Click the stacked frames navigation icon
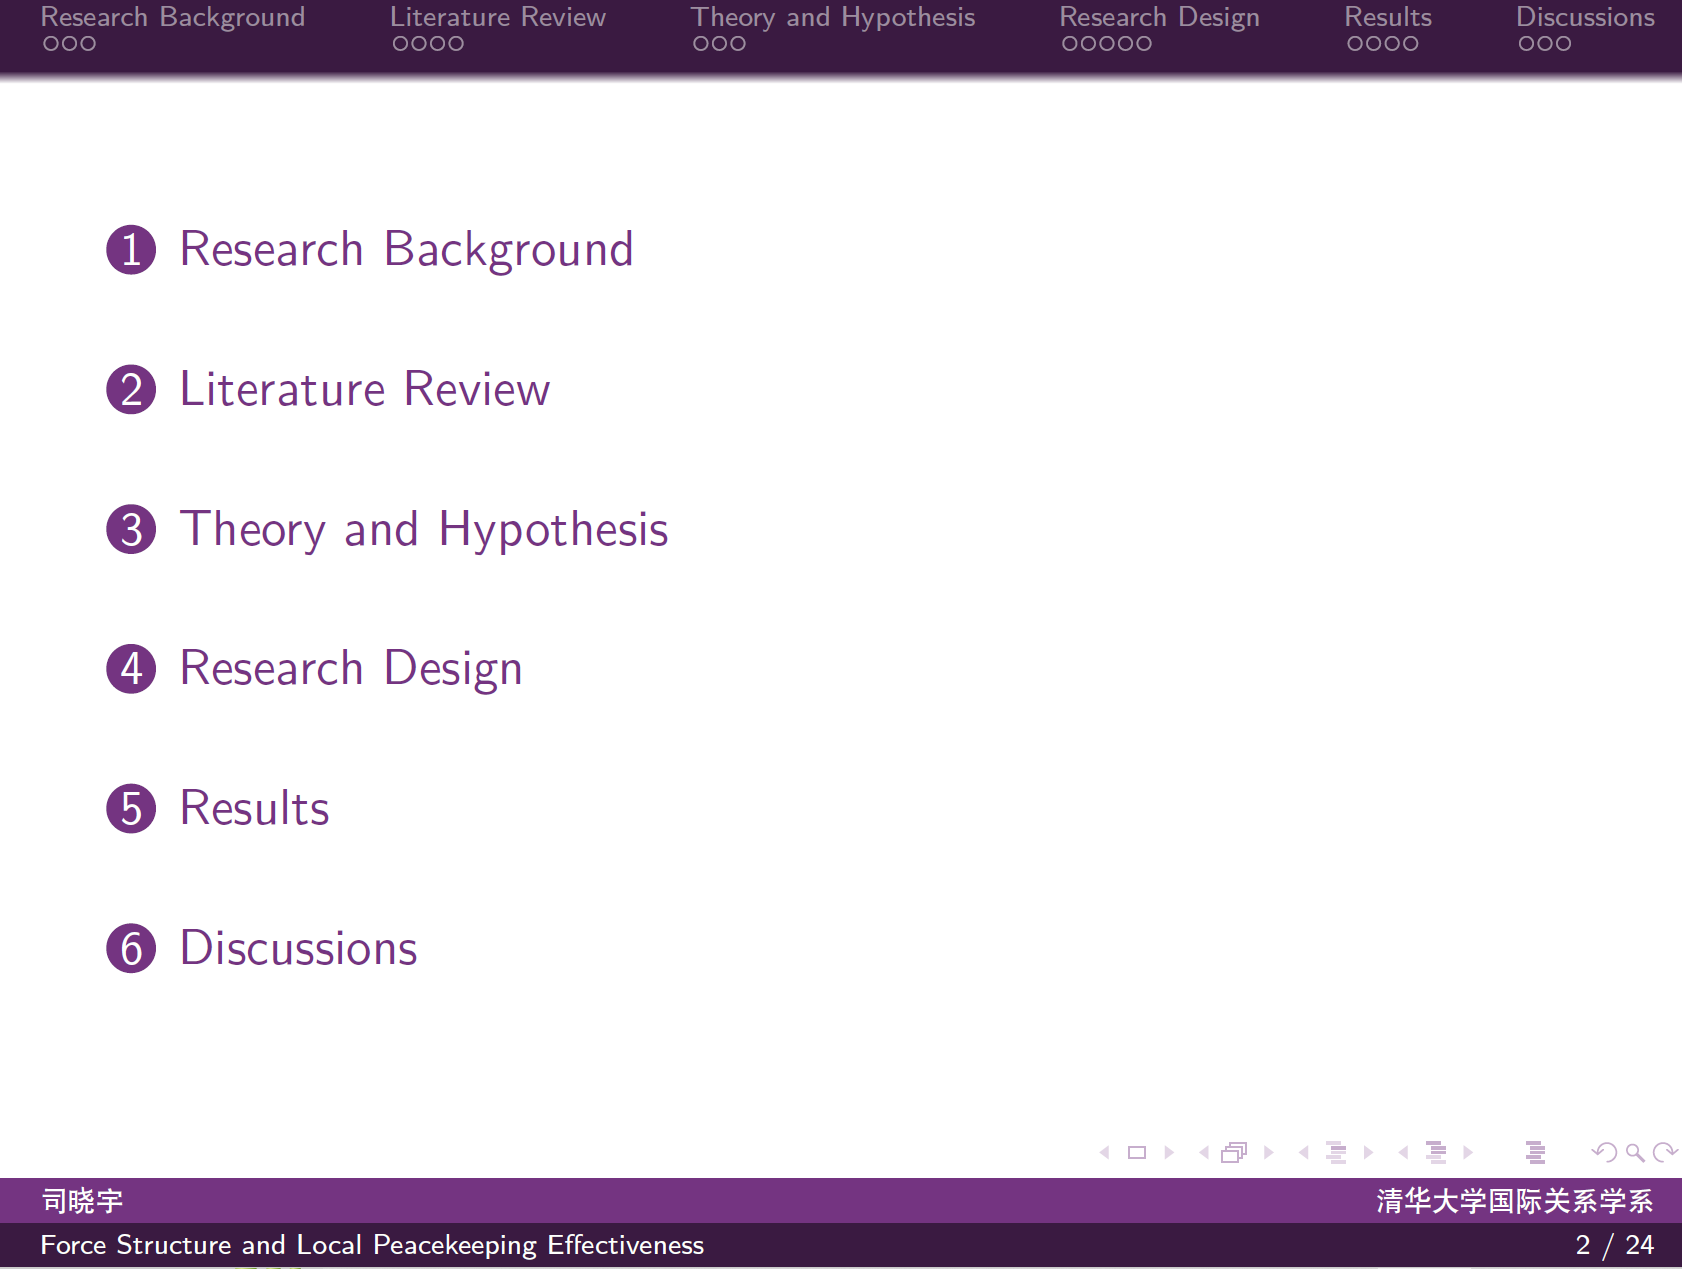The image size is (1682, 1269). tap(1235, 1153)
